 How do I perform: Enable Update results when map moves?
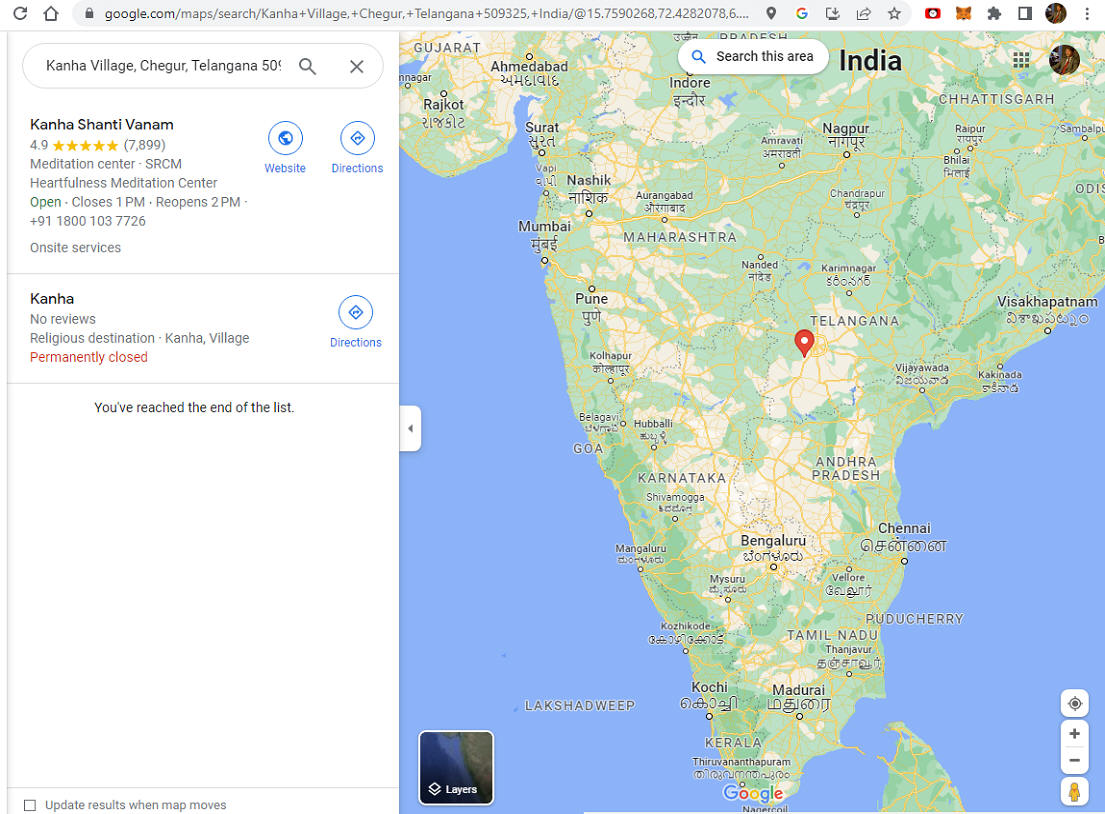click(x=30, y=805)
